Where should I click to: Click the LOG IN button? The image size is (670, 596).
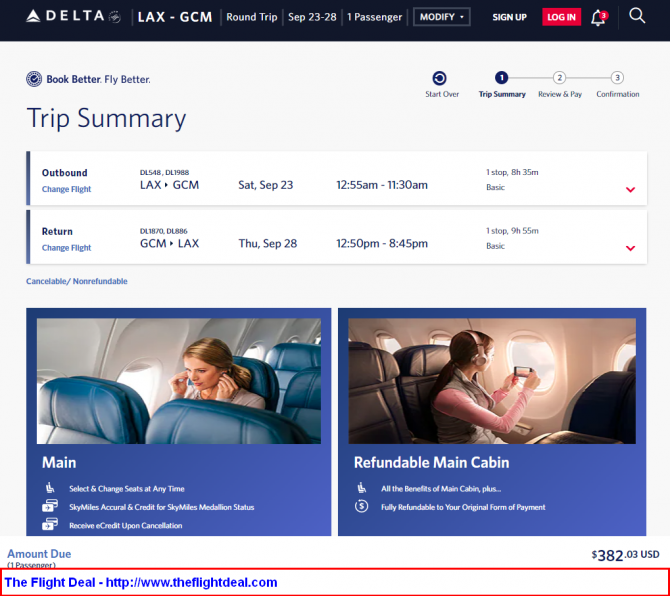pos(561,17)
